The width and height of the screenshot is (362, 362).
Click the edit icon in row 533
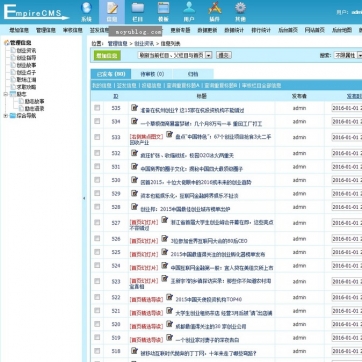point(169,134)
